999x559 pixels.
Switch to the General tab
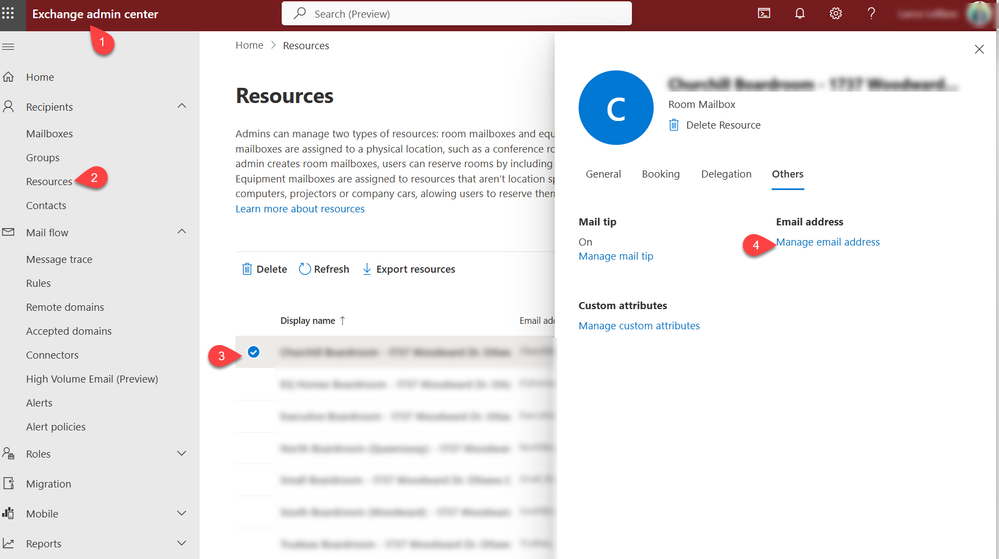click(603, 174)
